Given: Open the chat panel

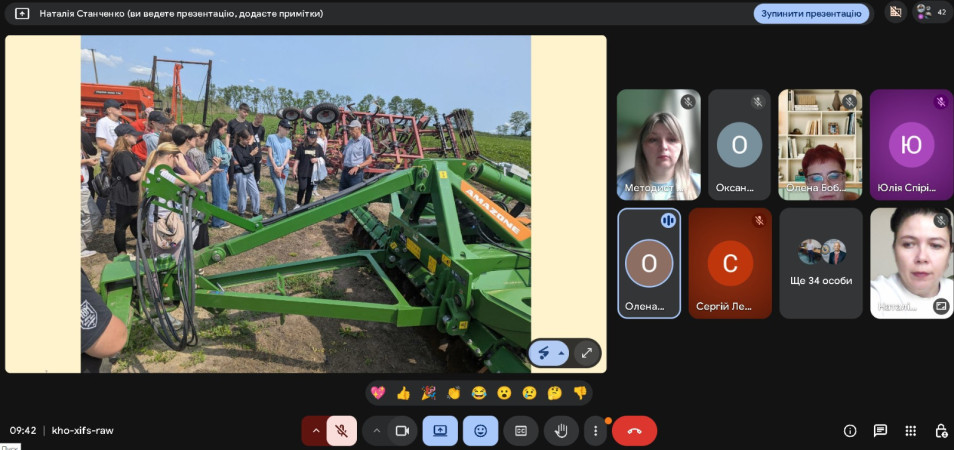Looking at the screenshot, I should click(880, 431).
